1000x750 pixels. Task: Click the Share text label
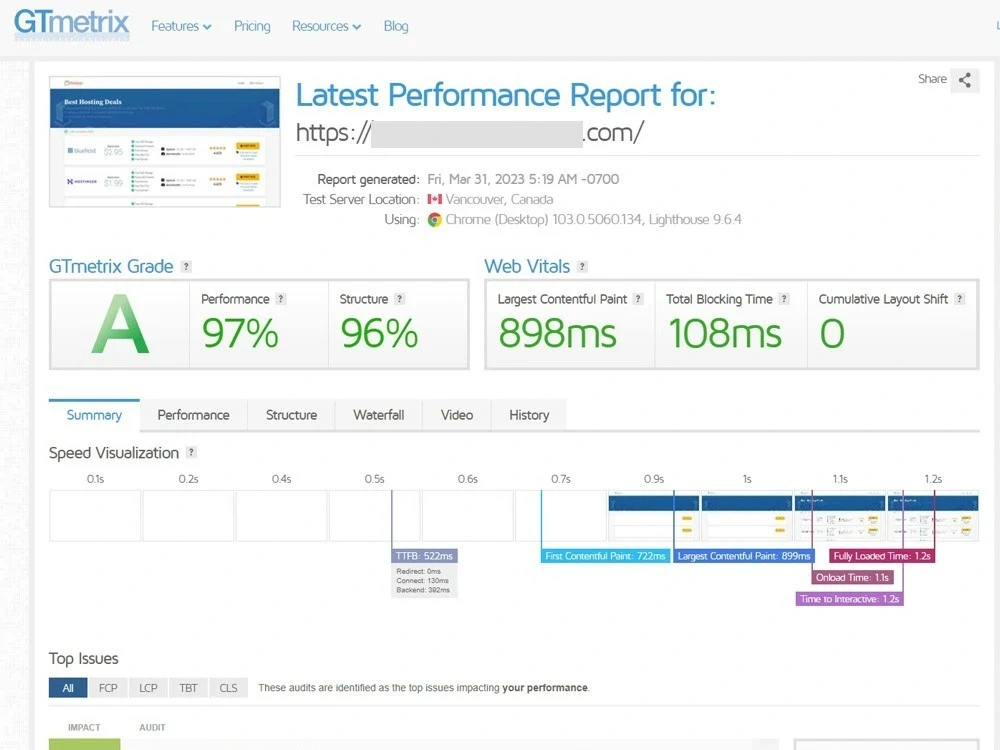(x=932, y=79)
